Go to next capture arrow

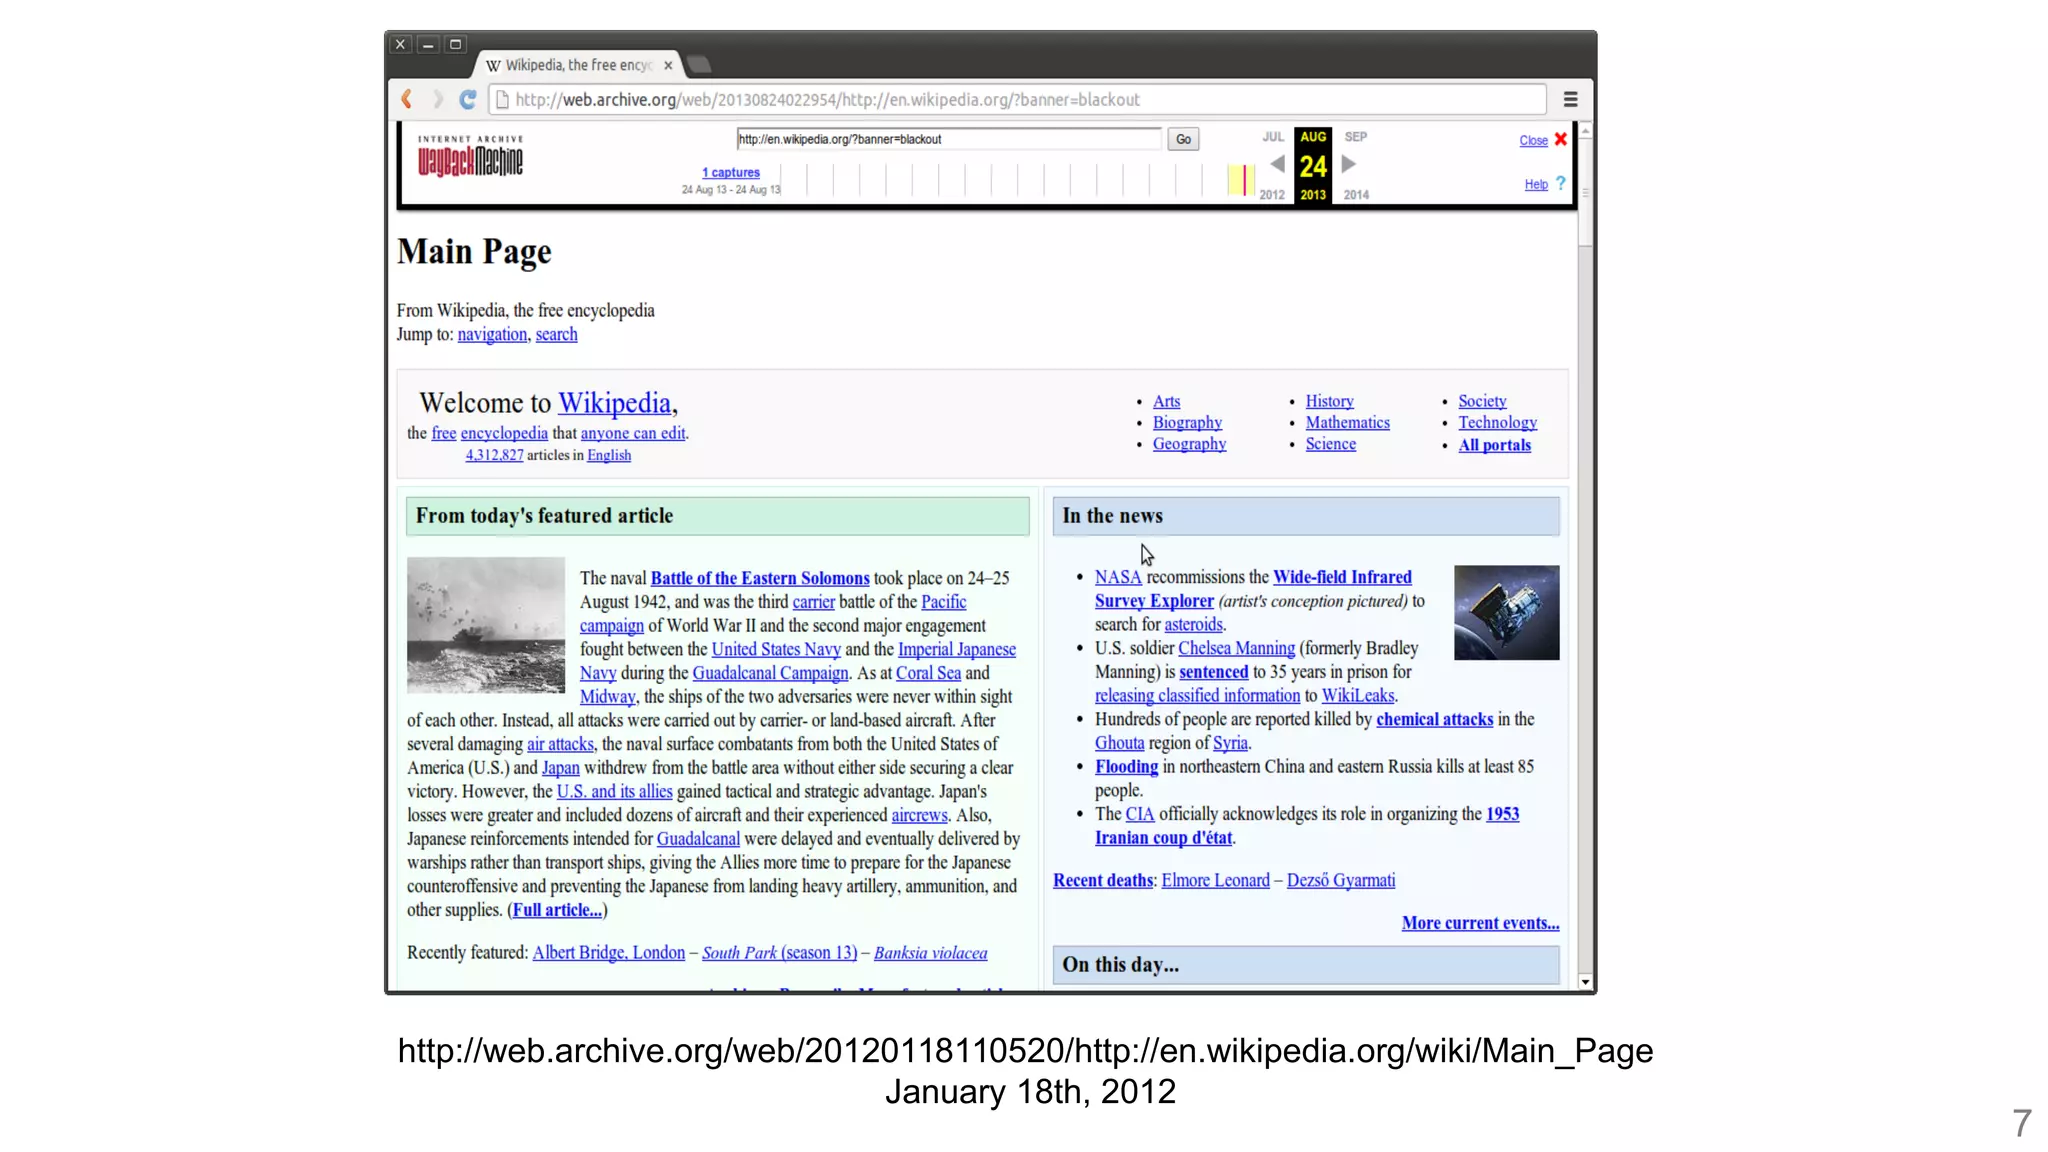(x=1348, y=164)
